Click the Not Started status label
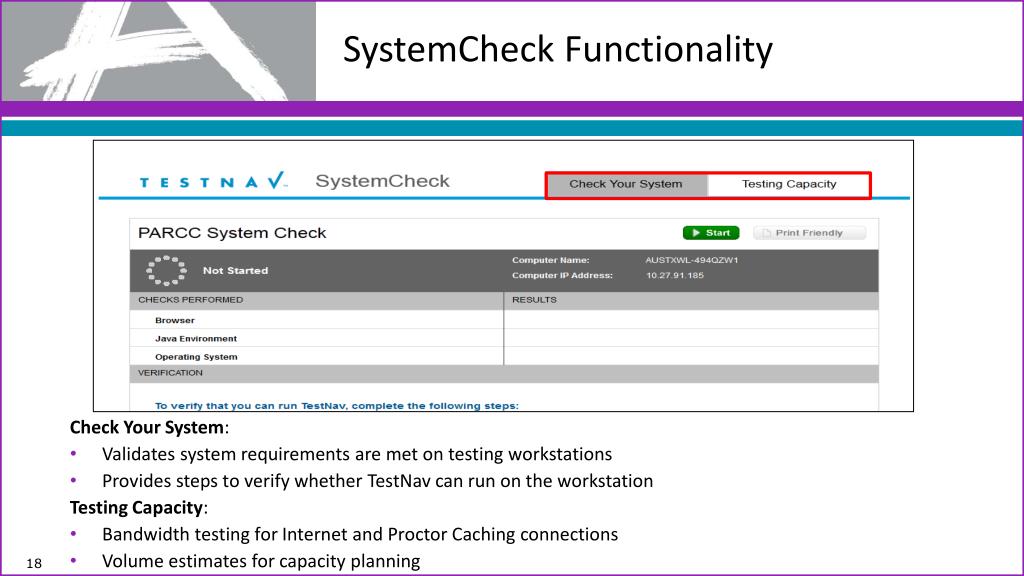Screen dimensions: 1024x576 click(x=235, y=270)
